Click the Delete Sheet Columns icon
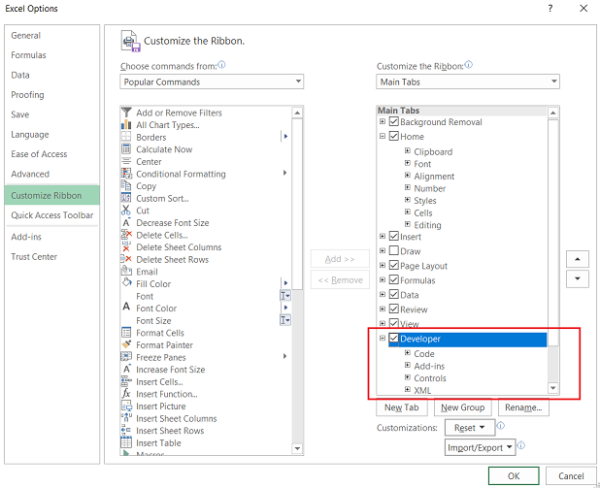Viewport: 600px width, 488px height. 126,247
